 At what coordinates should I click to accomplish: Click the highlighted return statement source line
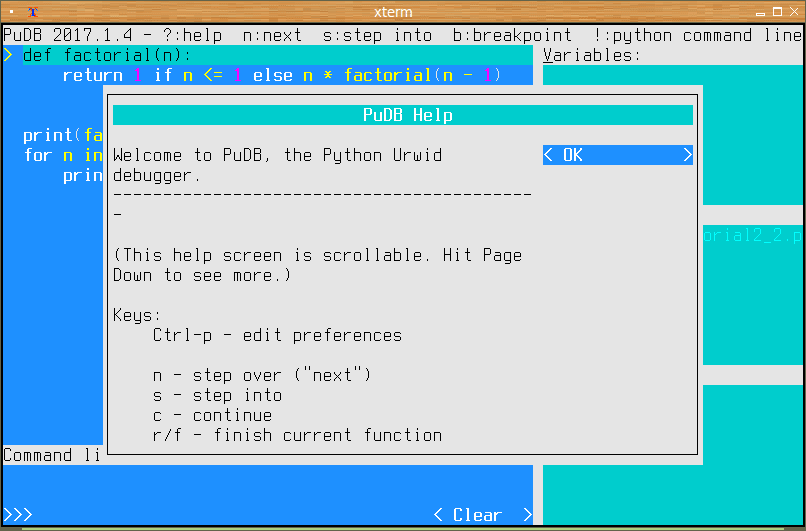click(x=280, y=75)
